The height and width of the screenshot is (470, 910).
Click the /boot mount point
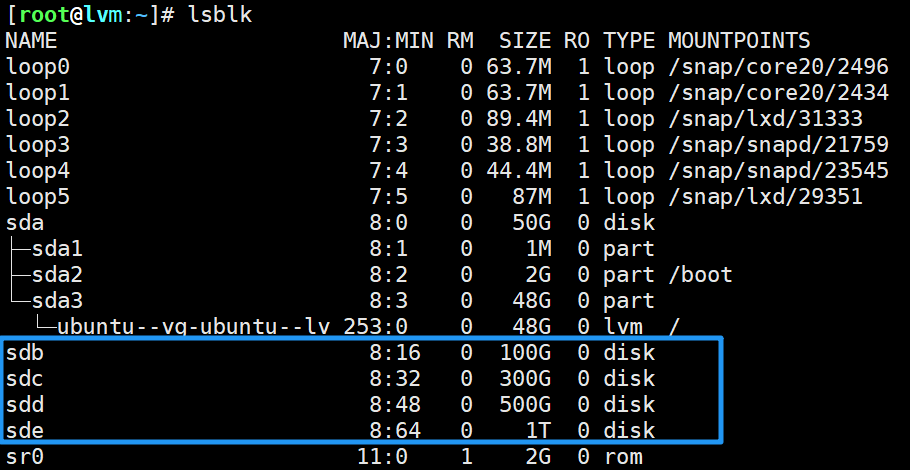click(x=700, y=275)
